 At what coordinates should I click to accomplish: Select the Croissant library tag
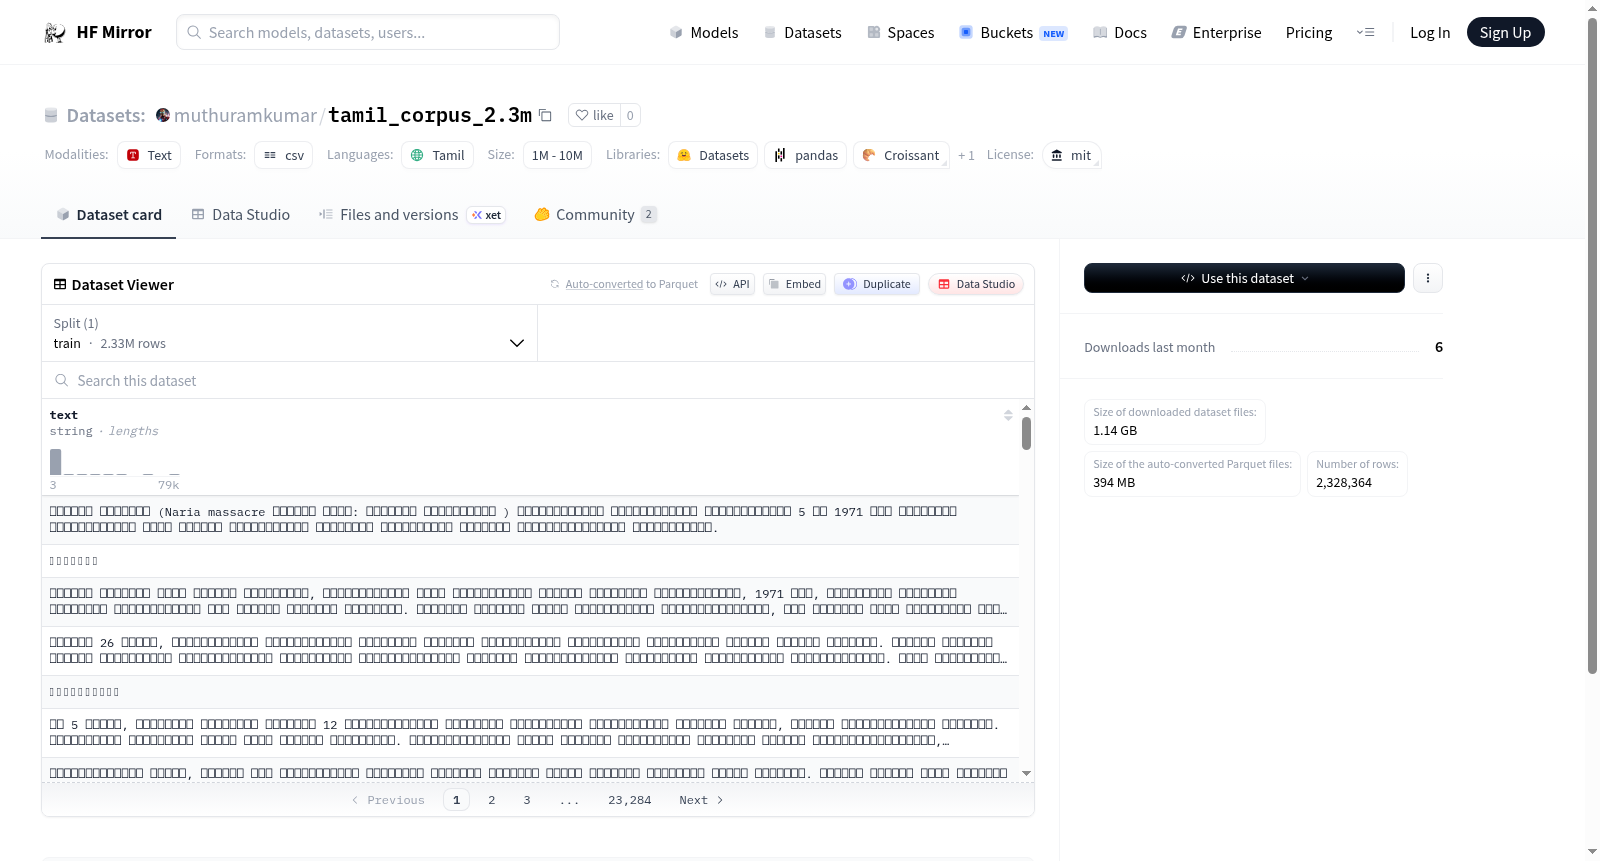(x=901, y=155)
